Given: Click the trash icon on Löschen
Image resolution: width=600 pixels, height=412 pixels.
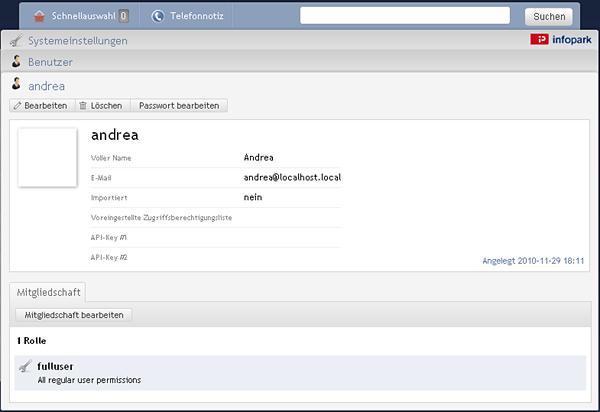Looking at the screenshot, I should pyautogui.click(x=83, y=106).
